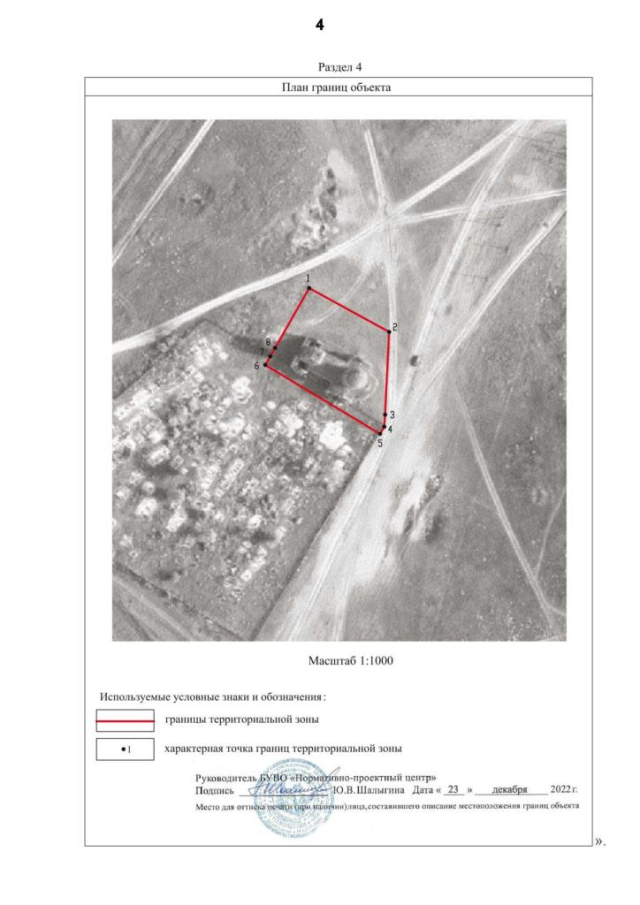
Task: Click boundary point 2 on the map
Action: (x=388, y=331)
